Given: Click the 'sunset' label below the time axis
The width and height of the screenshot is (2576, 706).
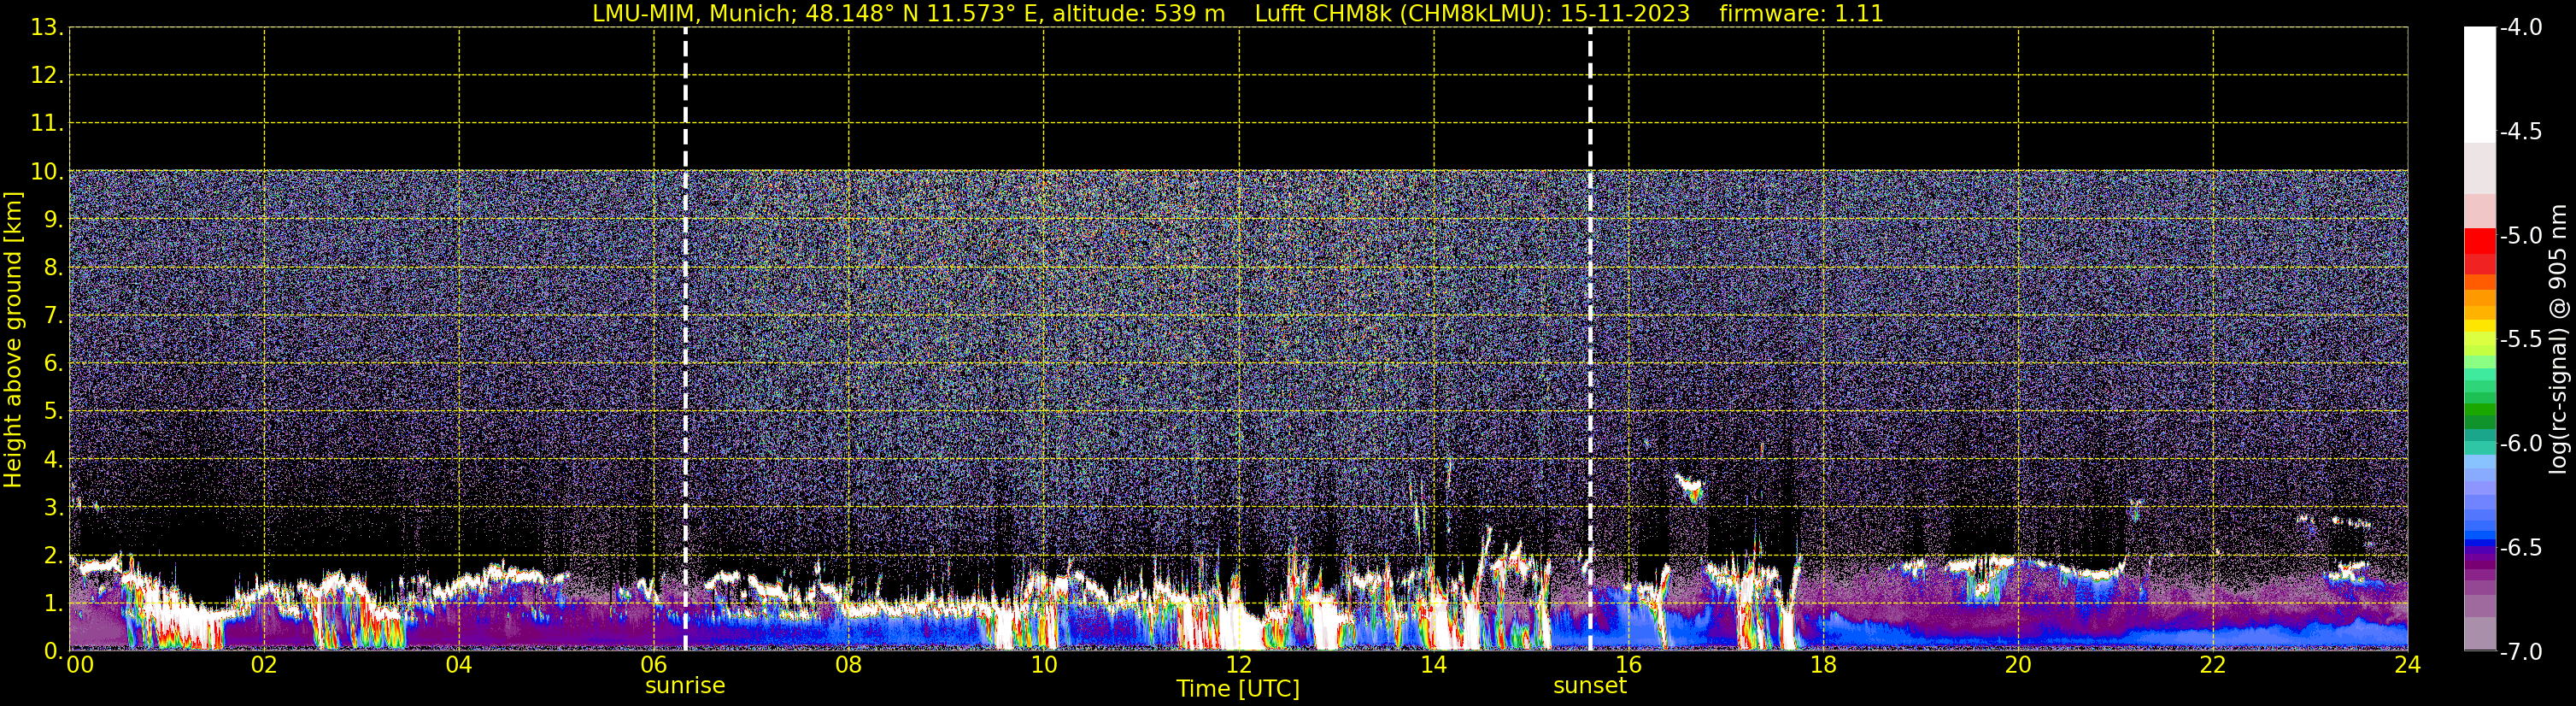Looking at the screenshot, I should click(x=1590, y=686).
